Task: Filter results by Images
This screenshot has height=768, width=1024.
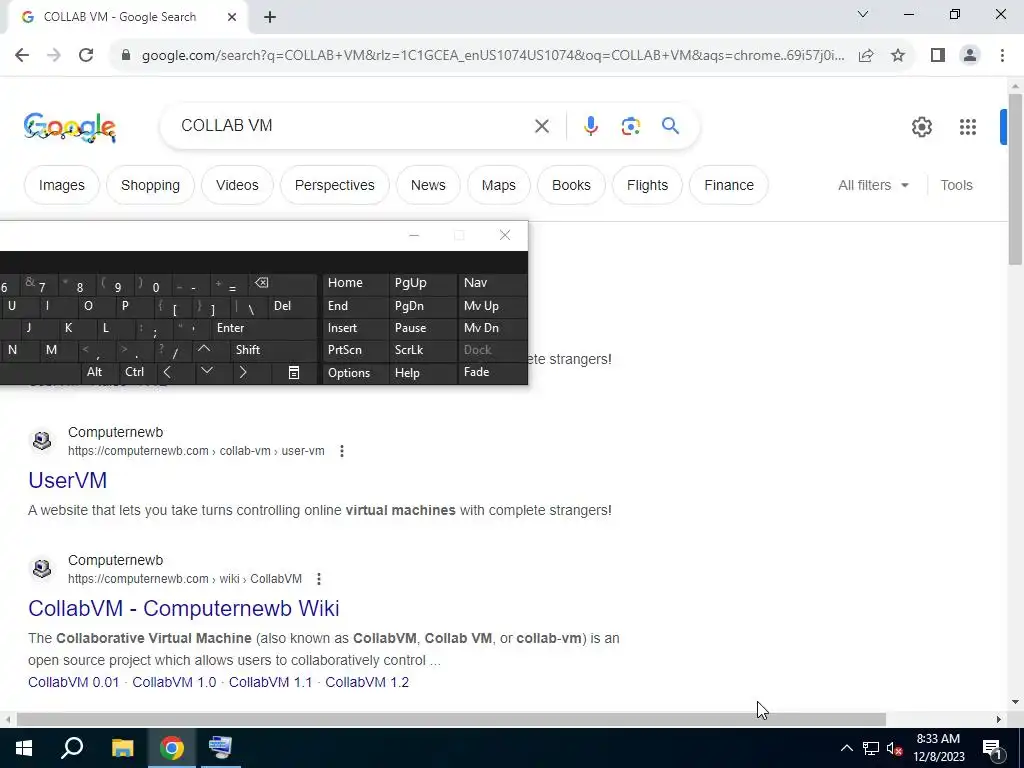Action: click(x=61, y=185)
